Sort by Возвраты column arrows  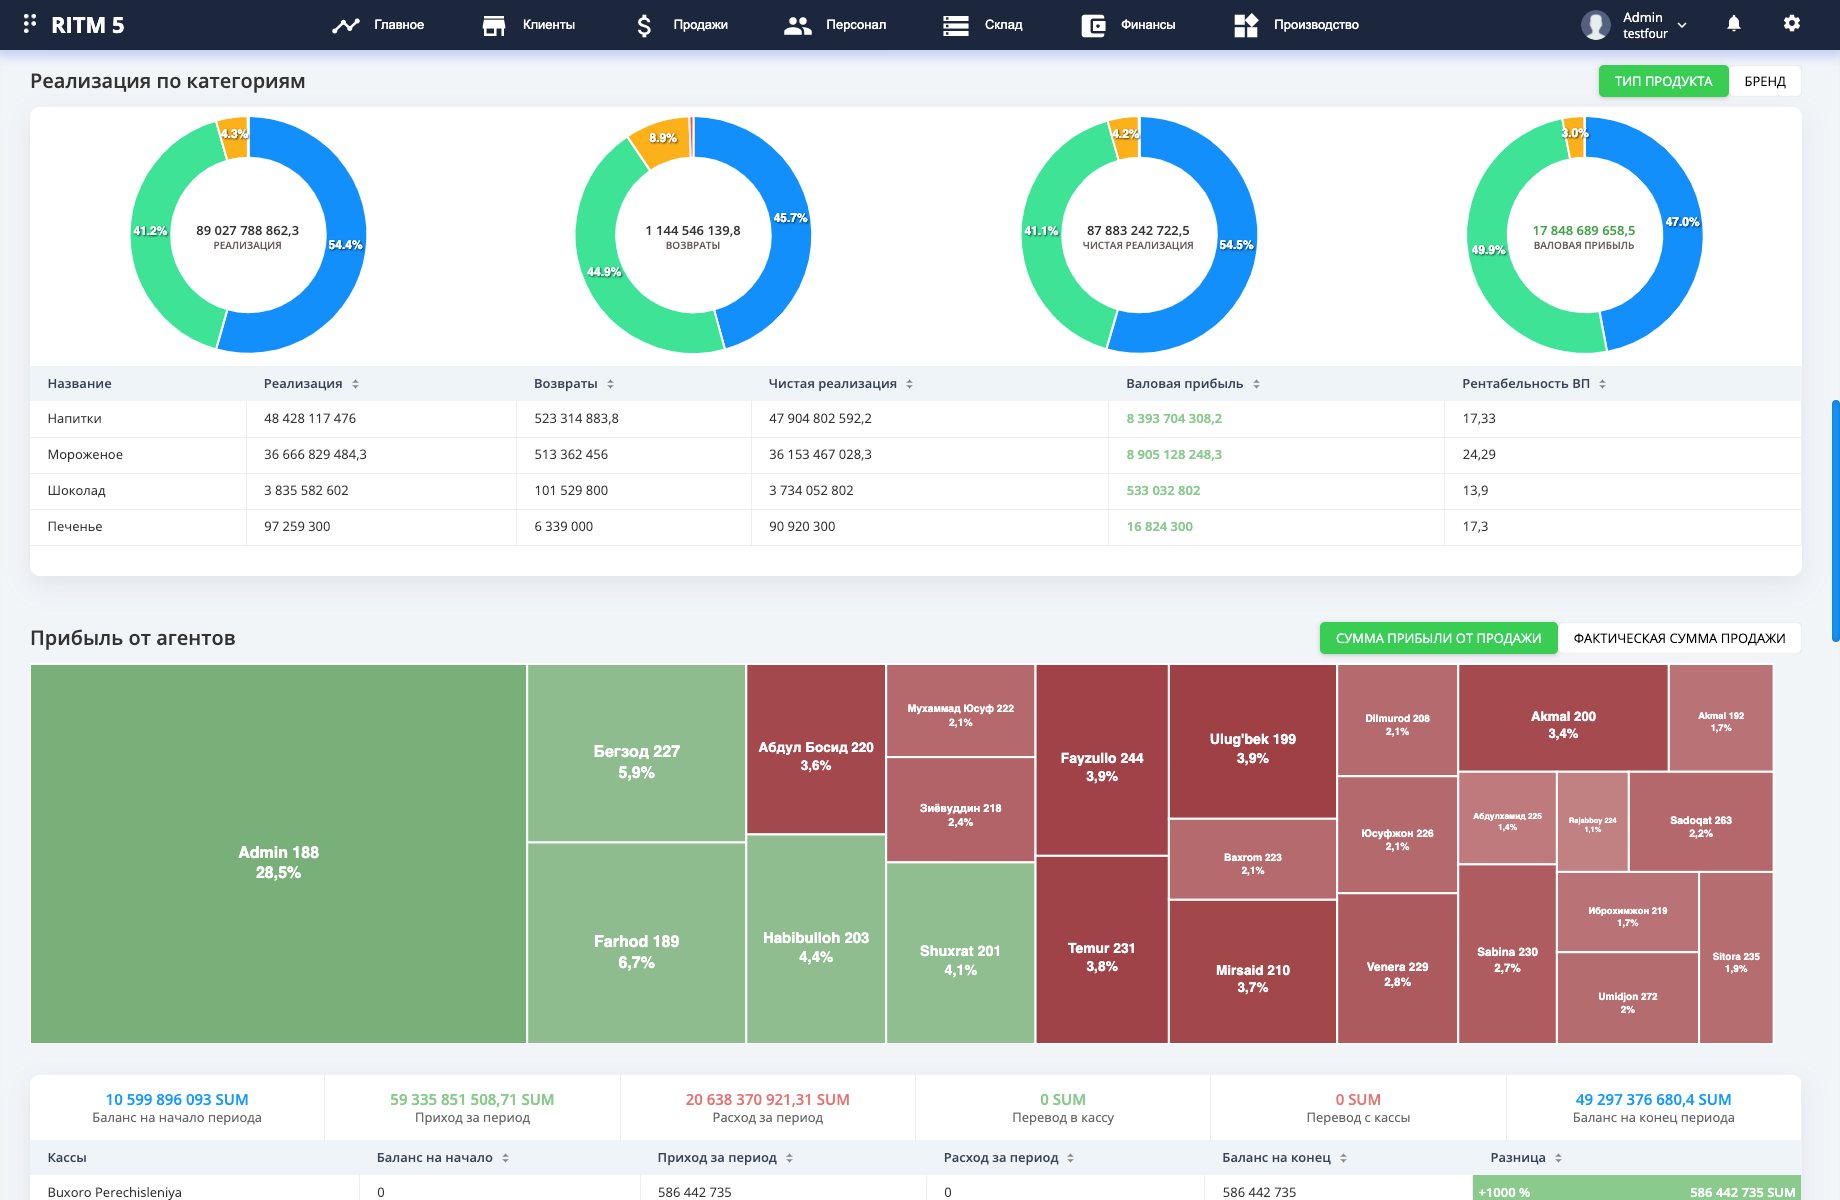point(610,384)
